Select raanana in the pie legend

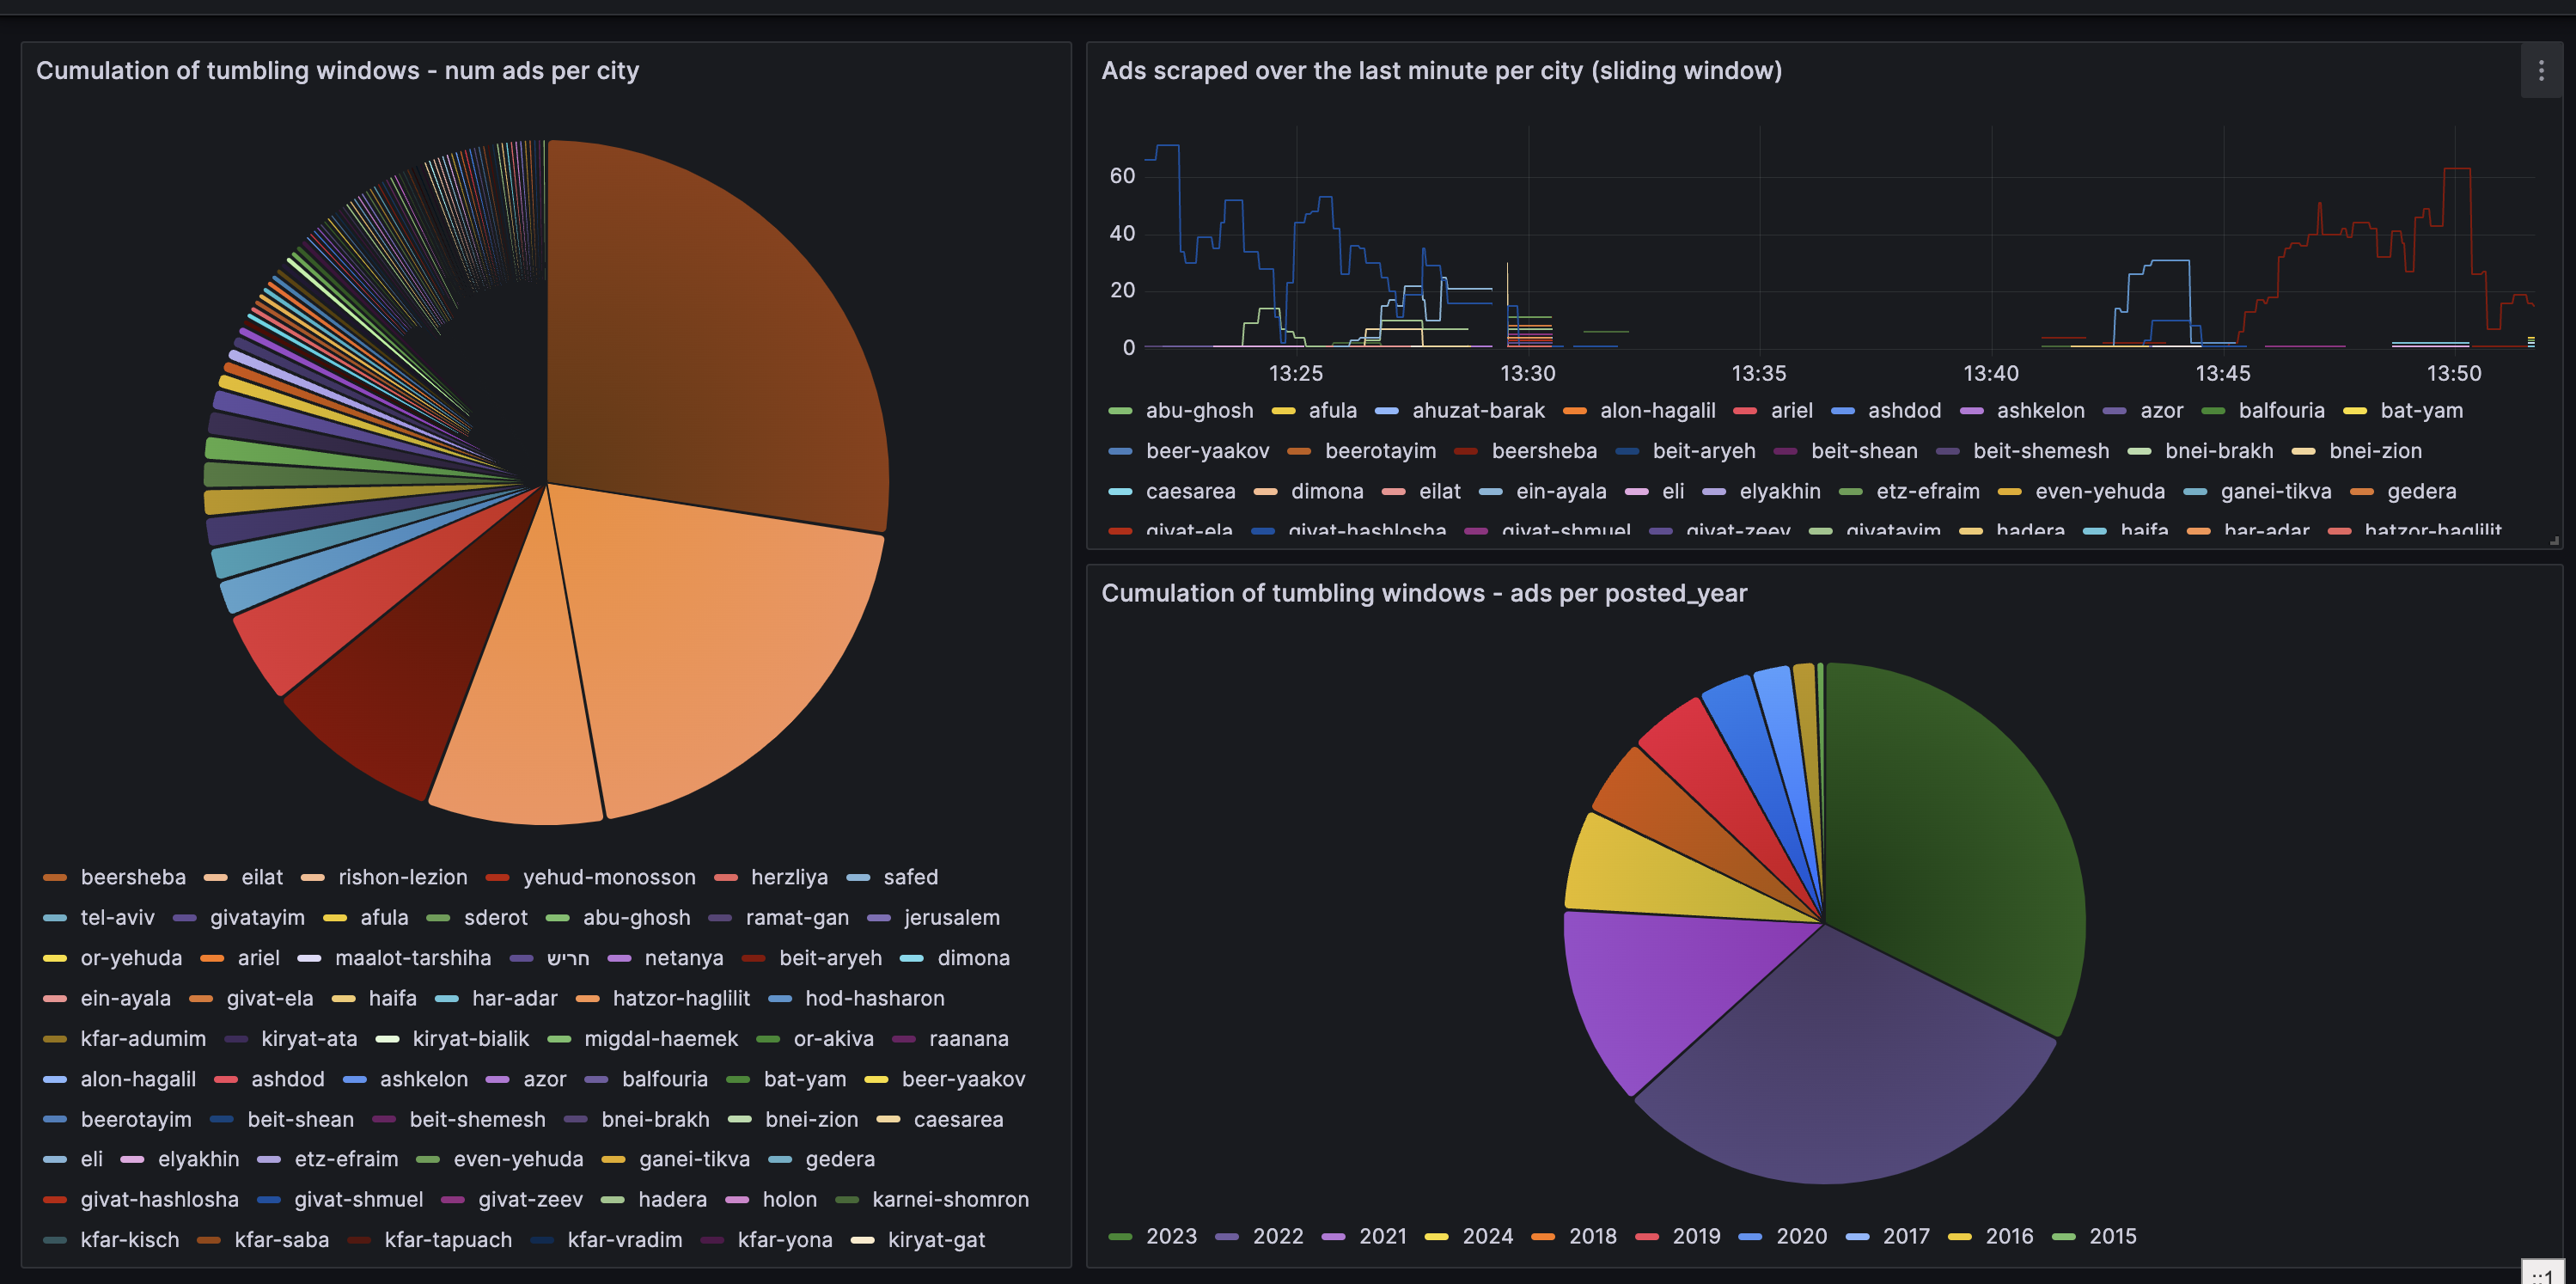[968, 1038]
